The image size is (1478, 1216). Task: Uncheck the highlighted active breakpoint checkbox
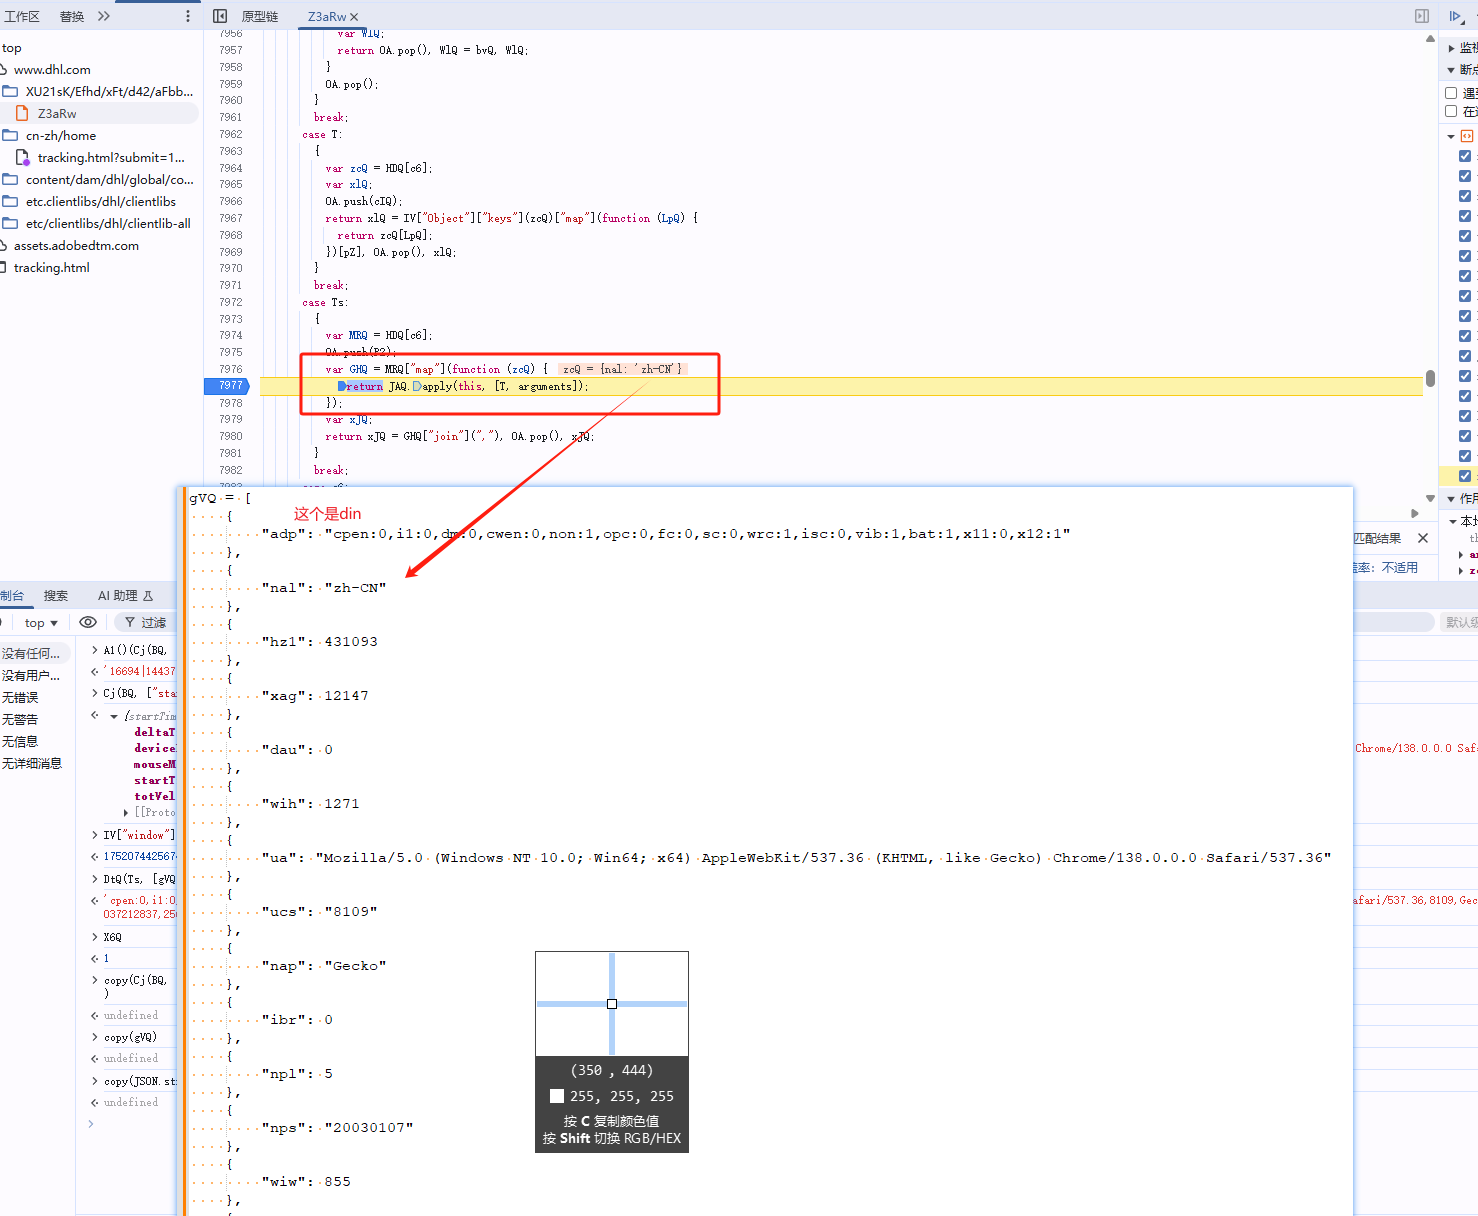pos(1465,476)
